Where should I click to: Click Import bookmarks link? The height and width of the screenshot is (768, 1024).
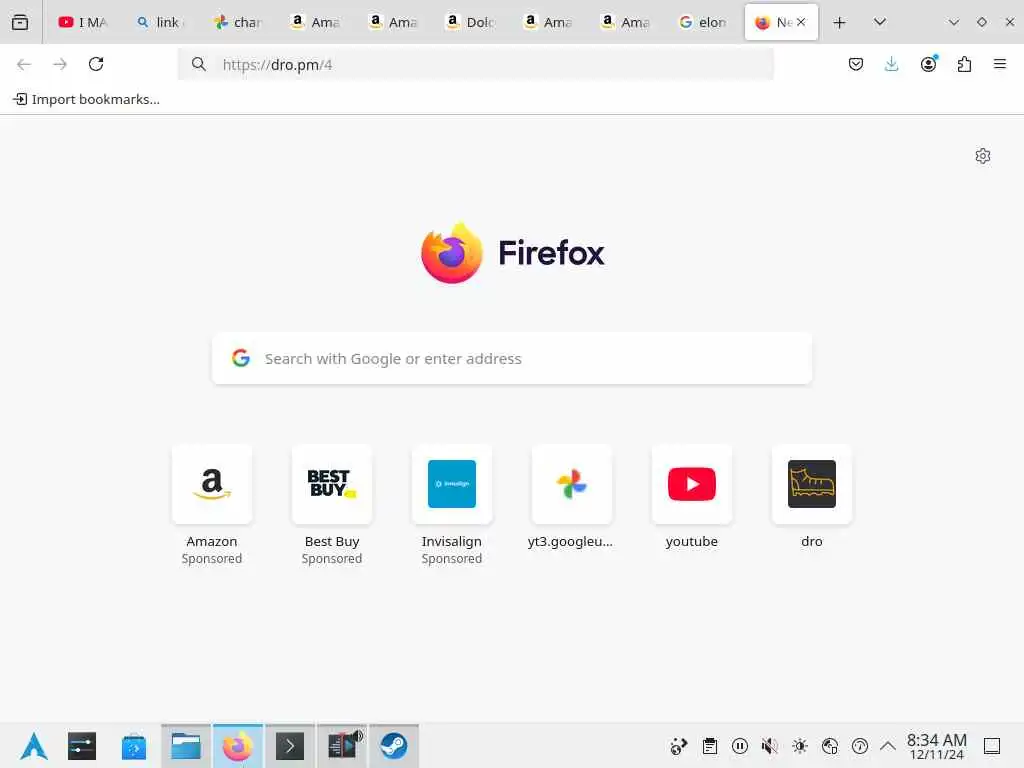click(x=87, y=99)
